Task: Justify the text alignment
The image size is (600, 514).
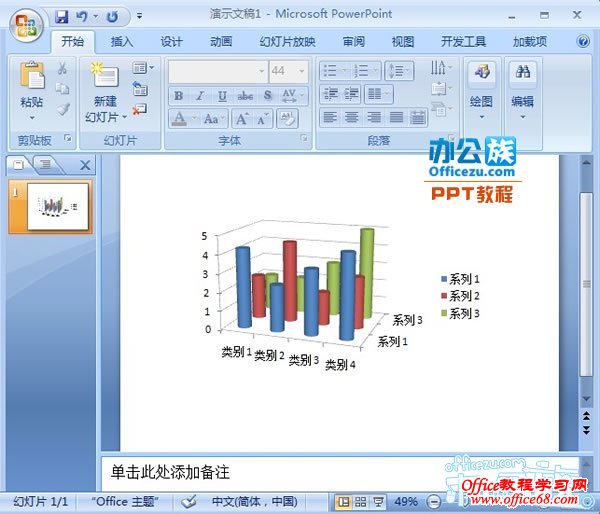Action: pyautogui.click(x=396, y=117)
